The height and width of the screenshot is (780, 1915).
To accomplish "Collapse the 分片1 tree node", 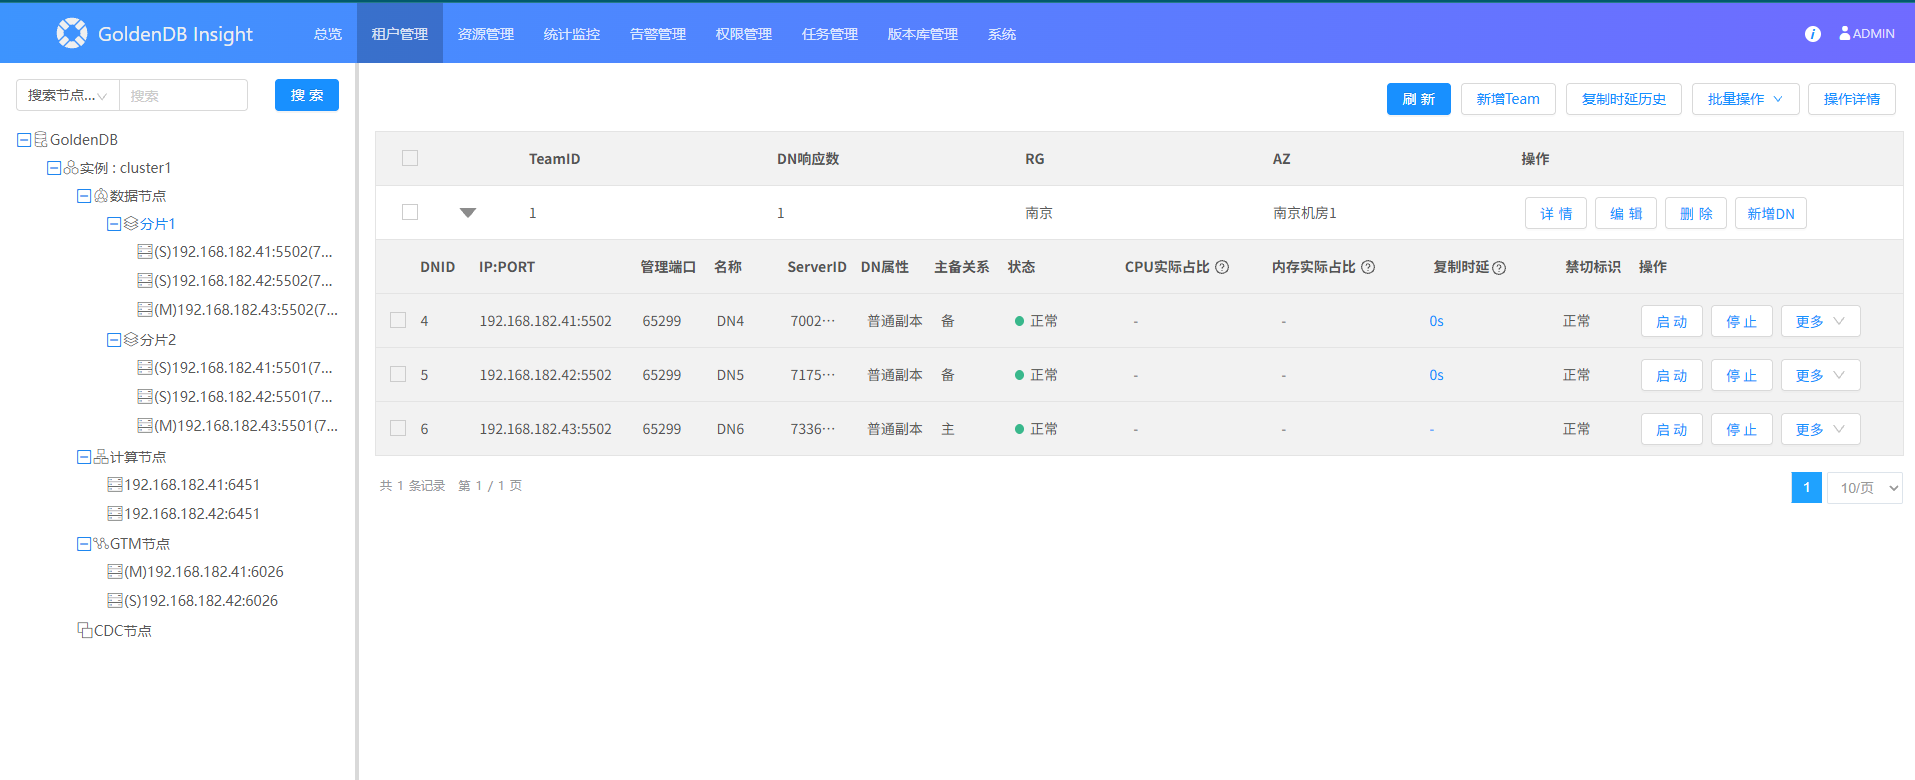I will tap(114, 224).
